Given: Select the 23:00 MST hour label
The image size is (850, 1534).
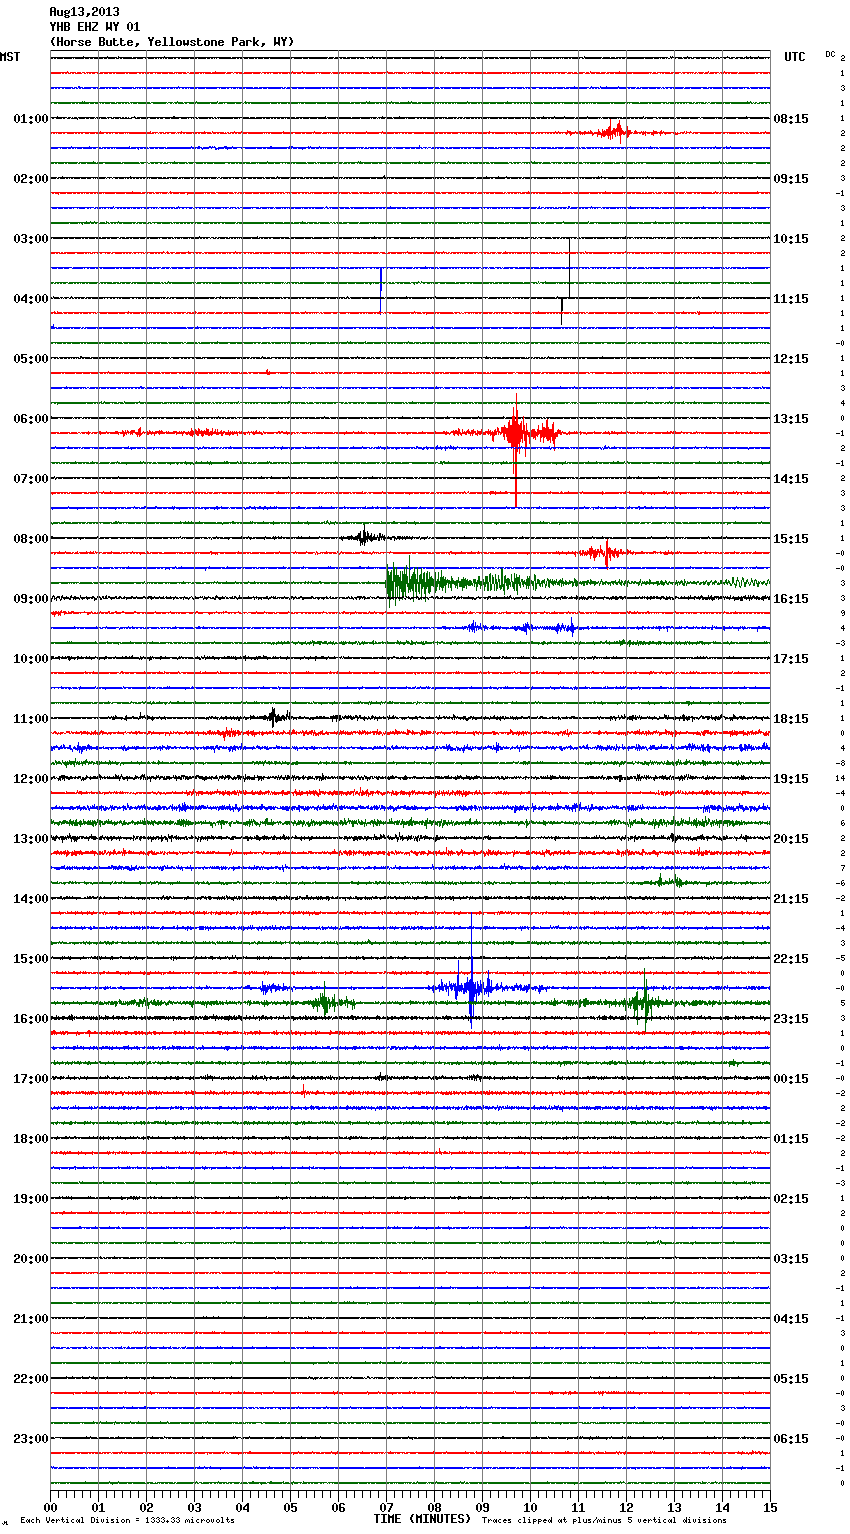Looking at the screenshot, I should click(x=31, y=1439).
